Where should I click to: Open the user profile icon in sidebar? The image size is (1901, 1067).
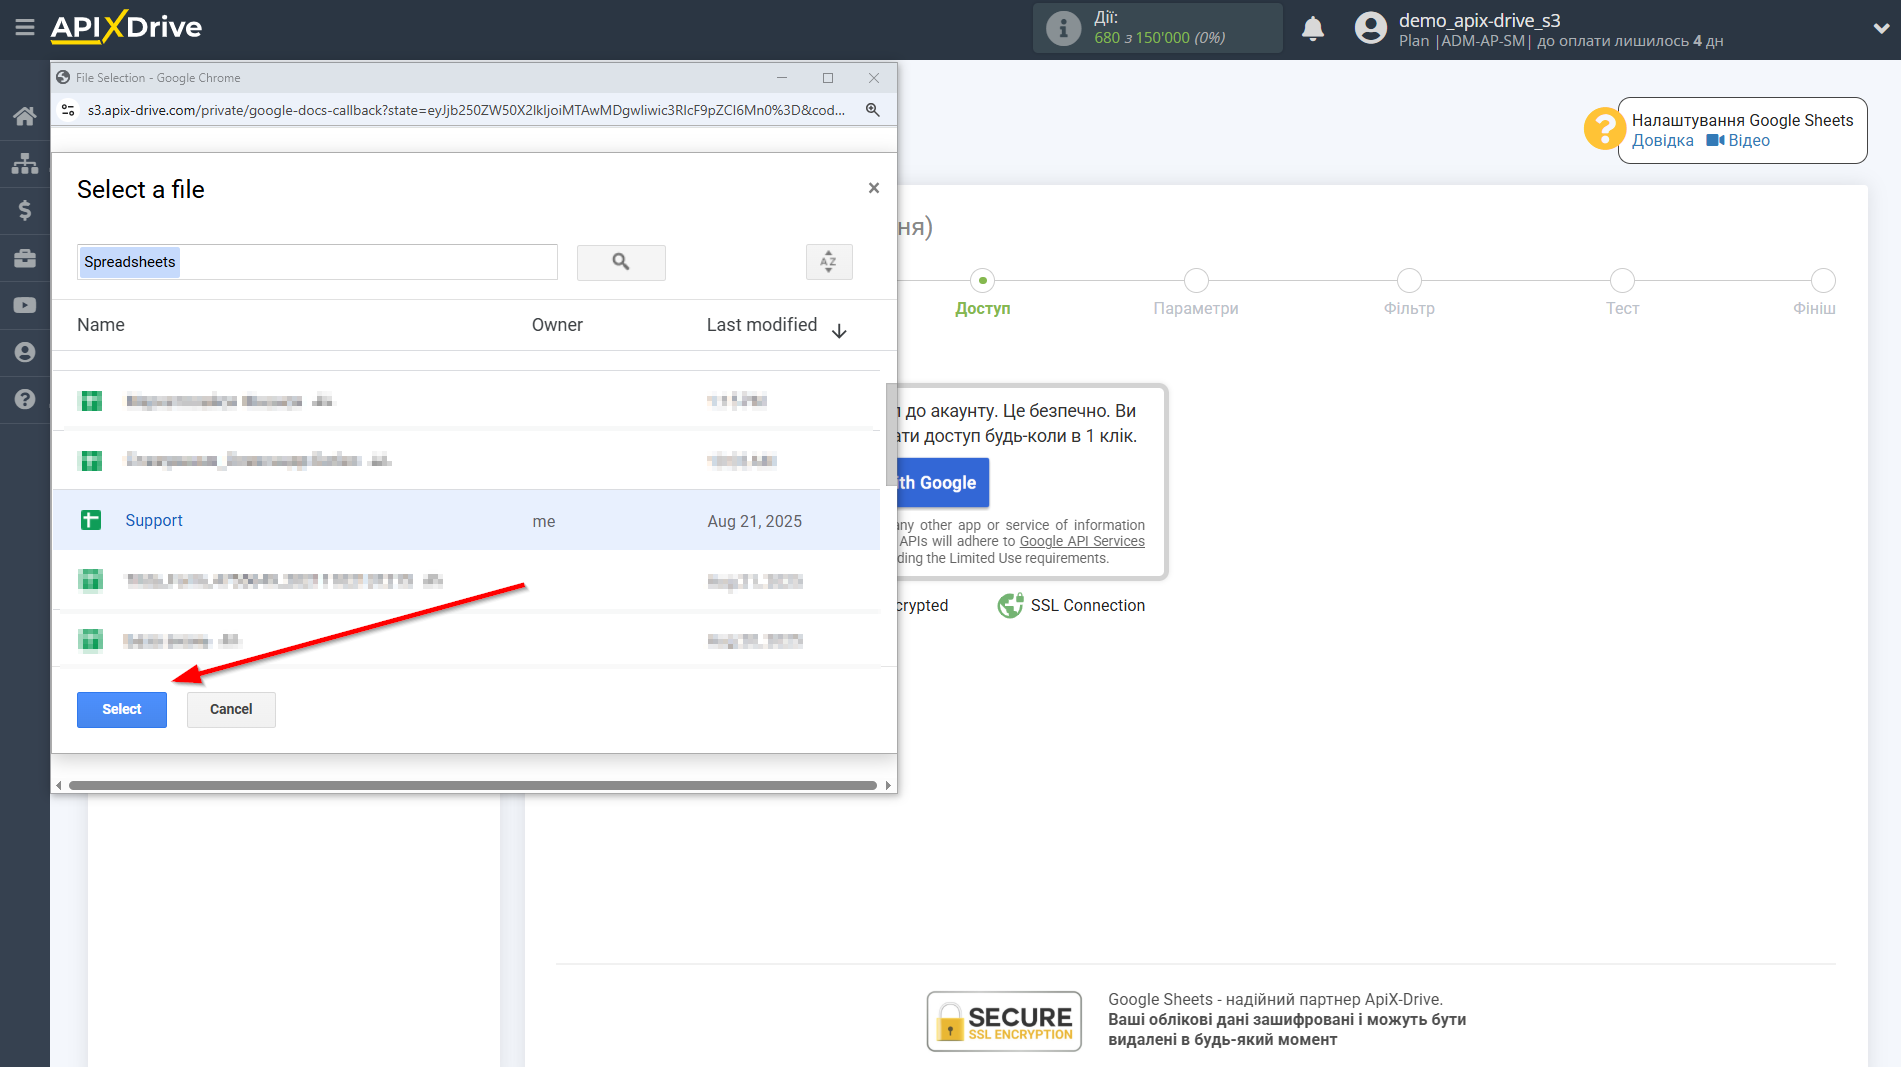tap(25, 352)
